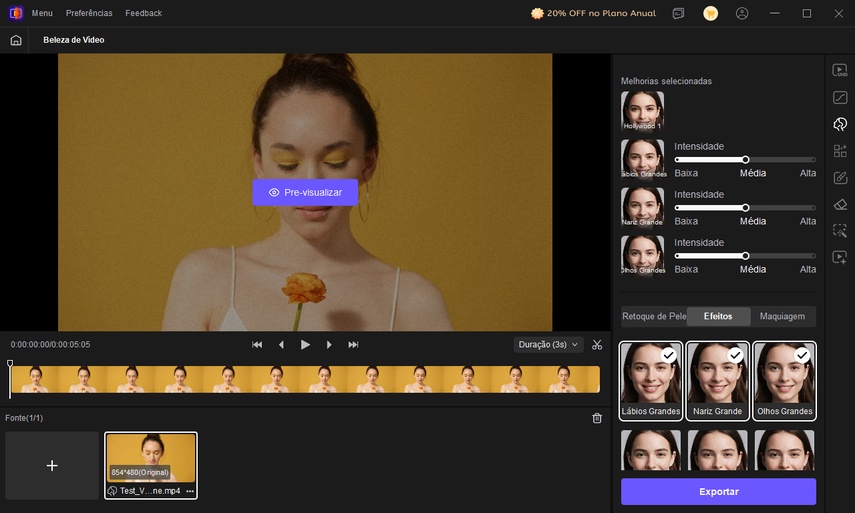Open the sidebar grid-plus tool icon
855x513 pixels.
(840, 151)
